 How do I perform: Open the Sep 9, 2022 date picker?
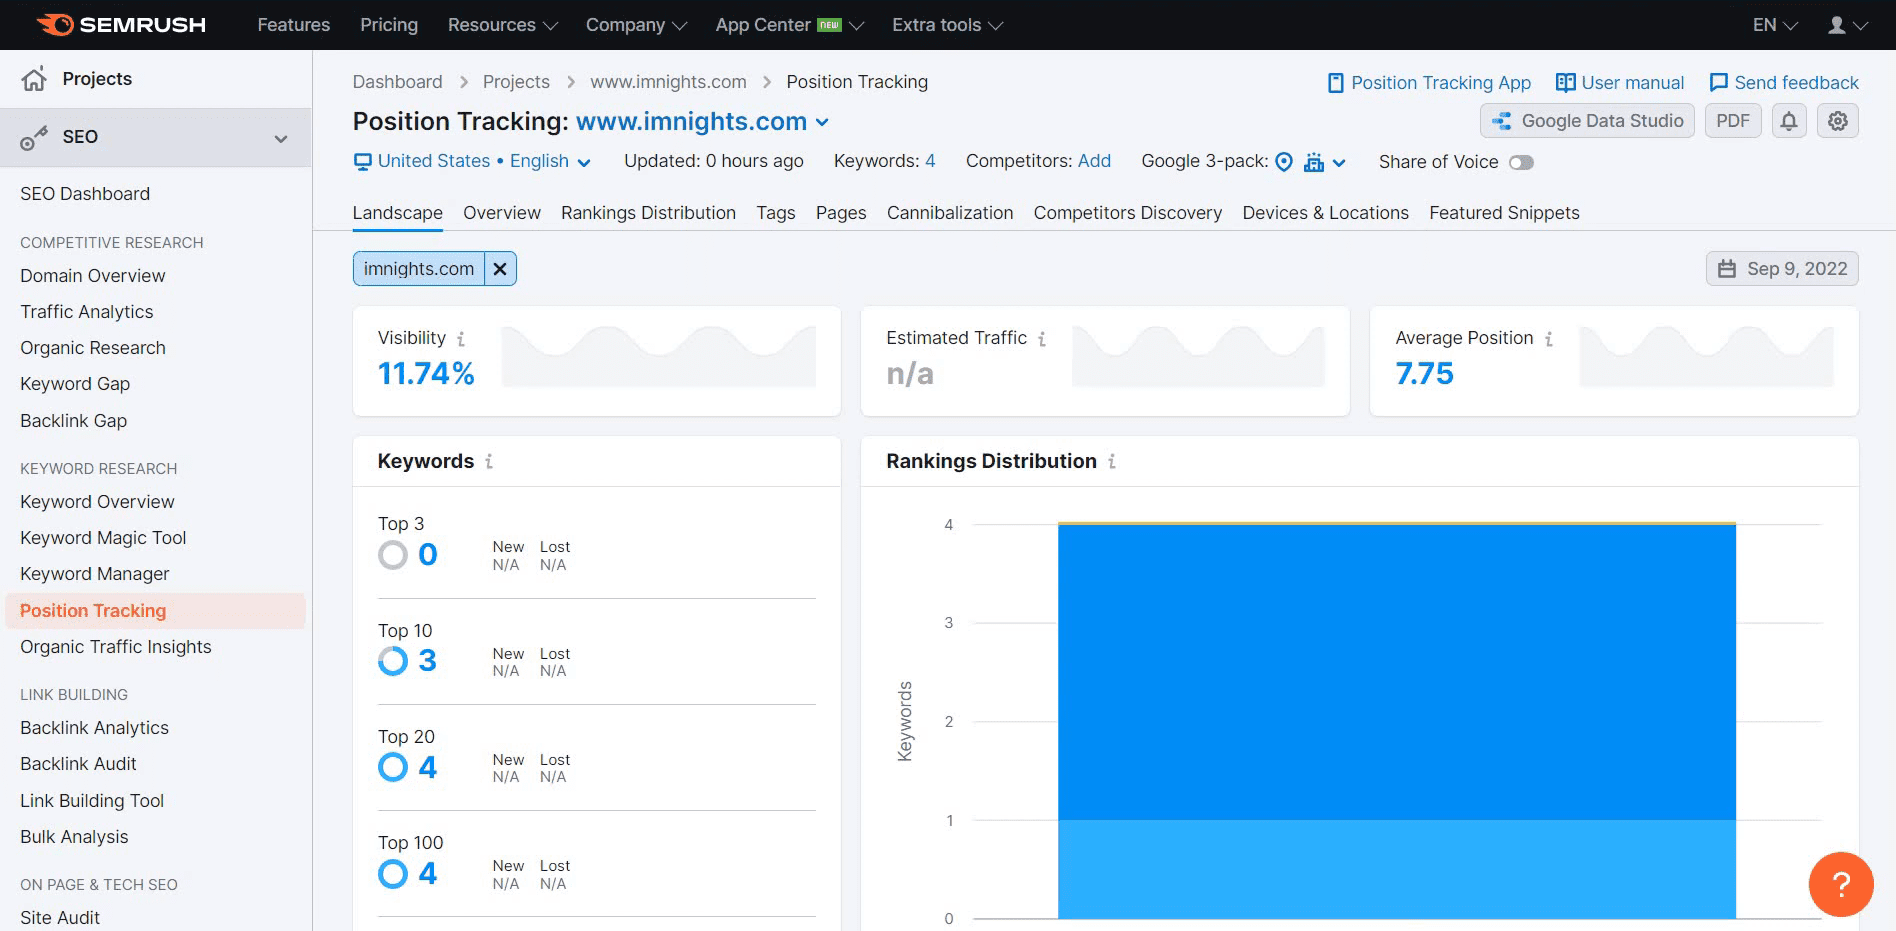pyautogui.click(x=1782, y=269)
